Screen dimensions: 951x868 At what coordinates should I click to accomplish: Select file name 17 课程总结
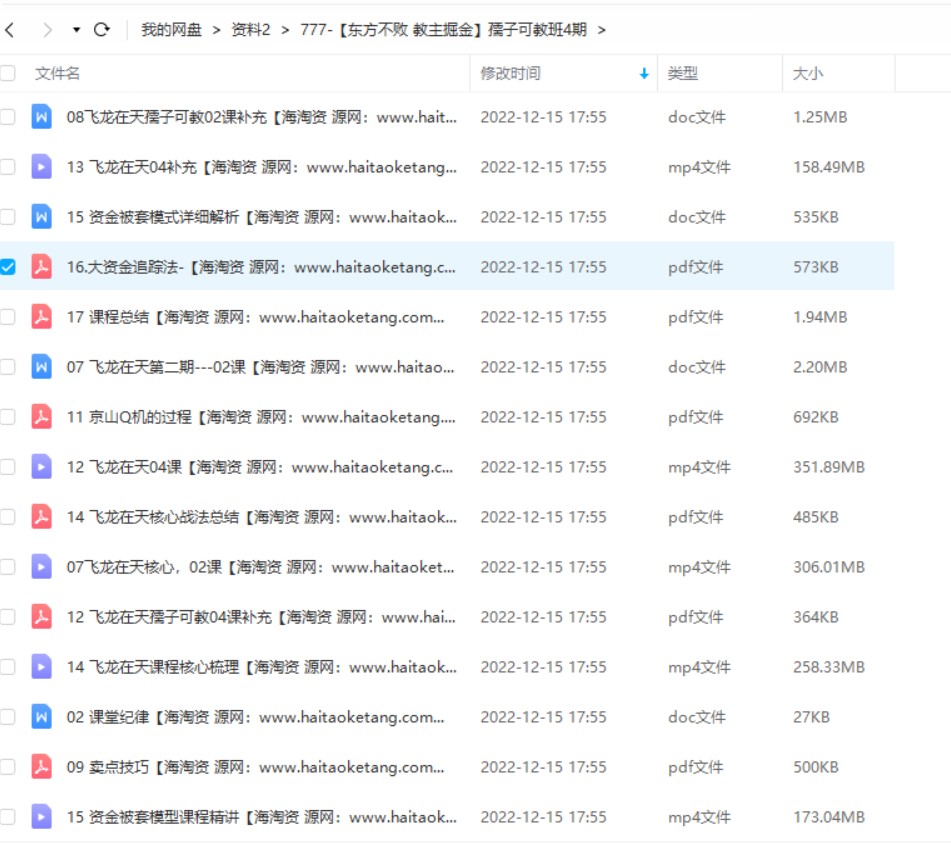(x=255, y=317)
